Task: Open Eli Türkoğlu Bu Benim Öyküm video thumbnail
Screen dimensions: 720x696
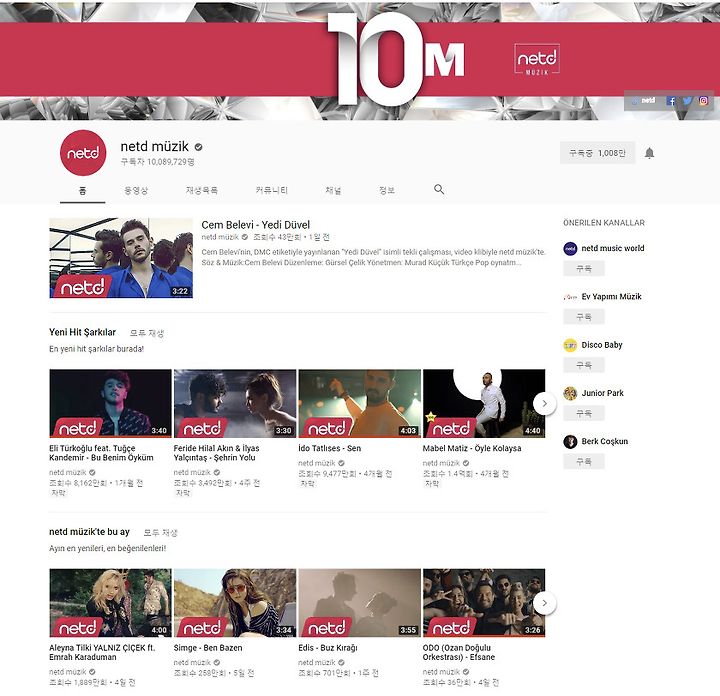Action: pyautogui.click(x=110, y=403)
